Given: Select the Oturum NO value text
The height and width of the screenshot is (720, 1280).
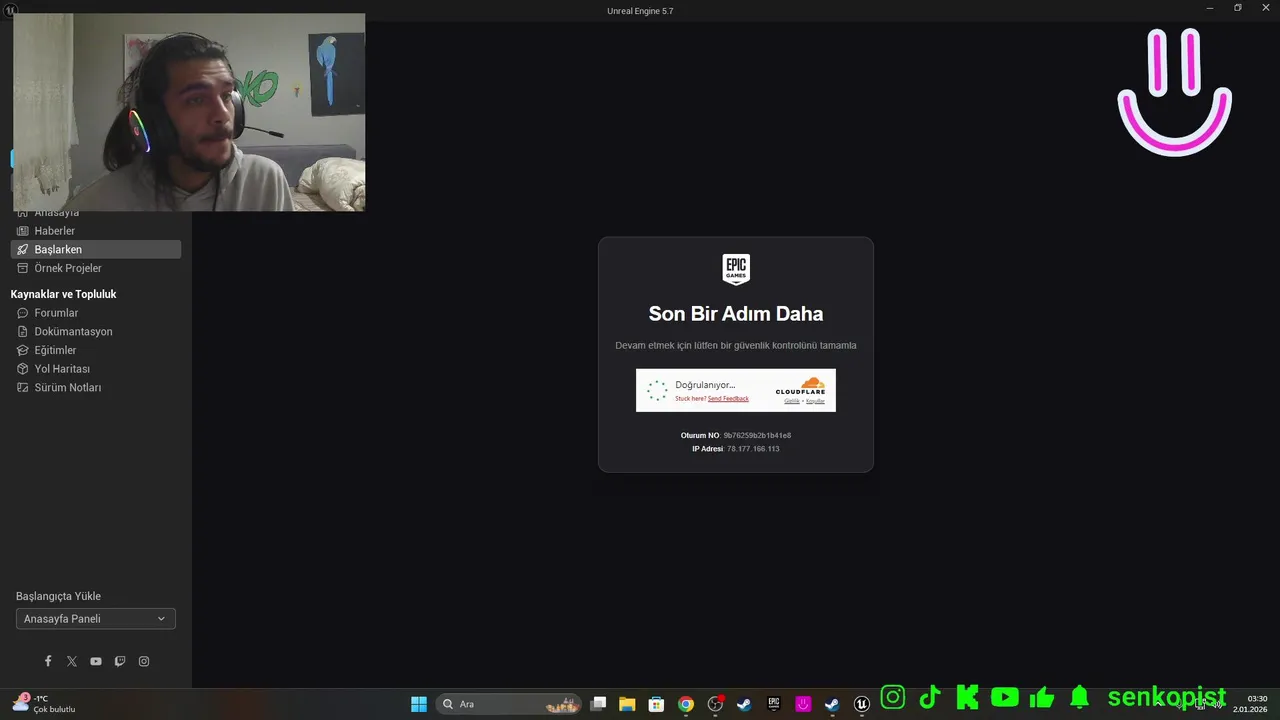Looking at the screenshot, I should [x=757, y=436].
